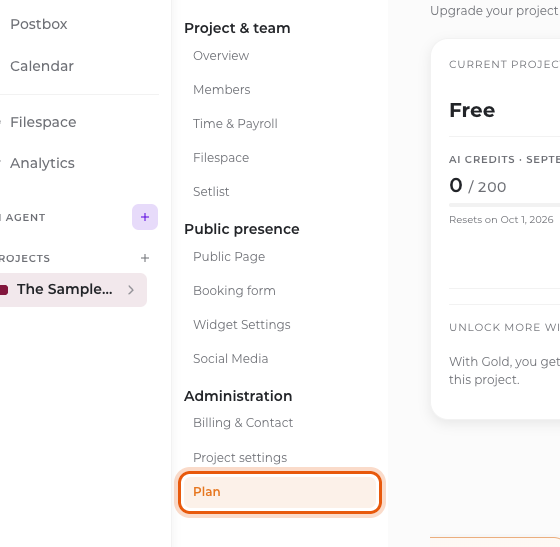This screenshot has width=560, height=547.
Task: Click the Free plan title
Action: [472, 110]
